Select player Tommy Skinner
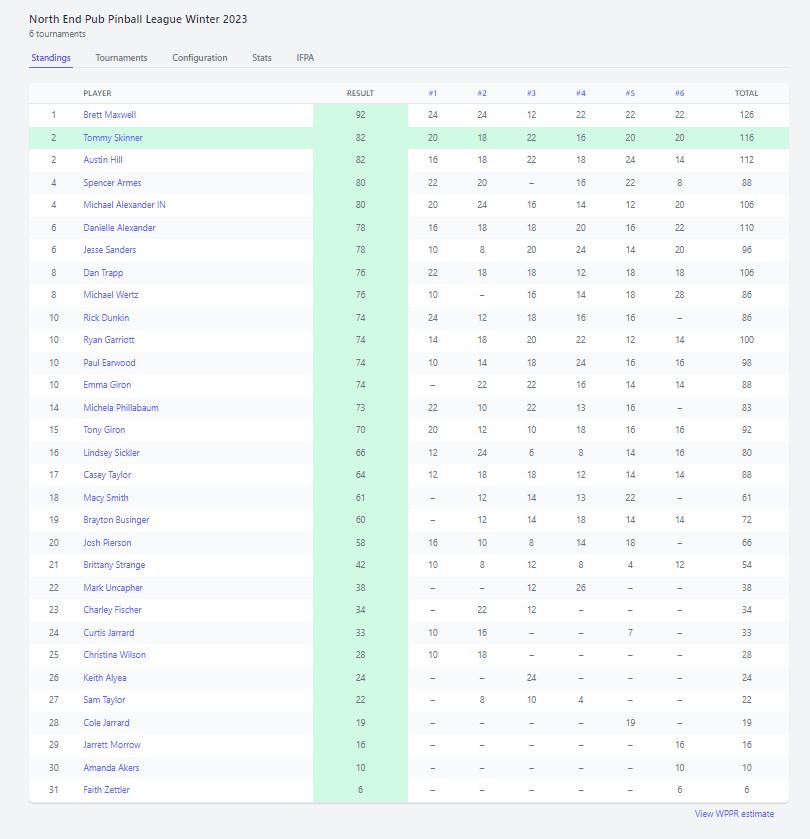Image resolution: width=810 pixels, height=839 pixels. pos(111,138)
